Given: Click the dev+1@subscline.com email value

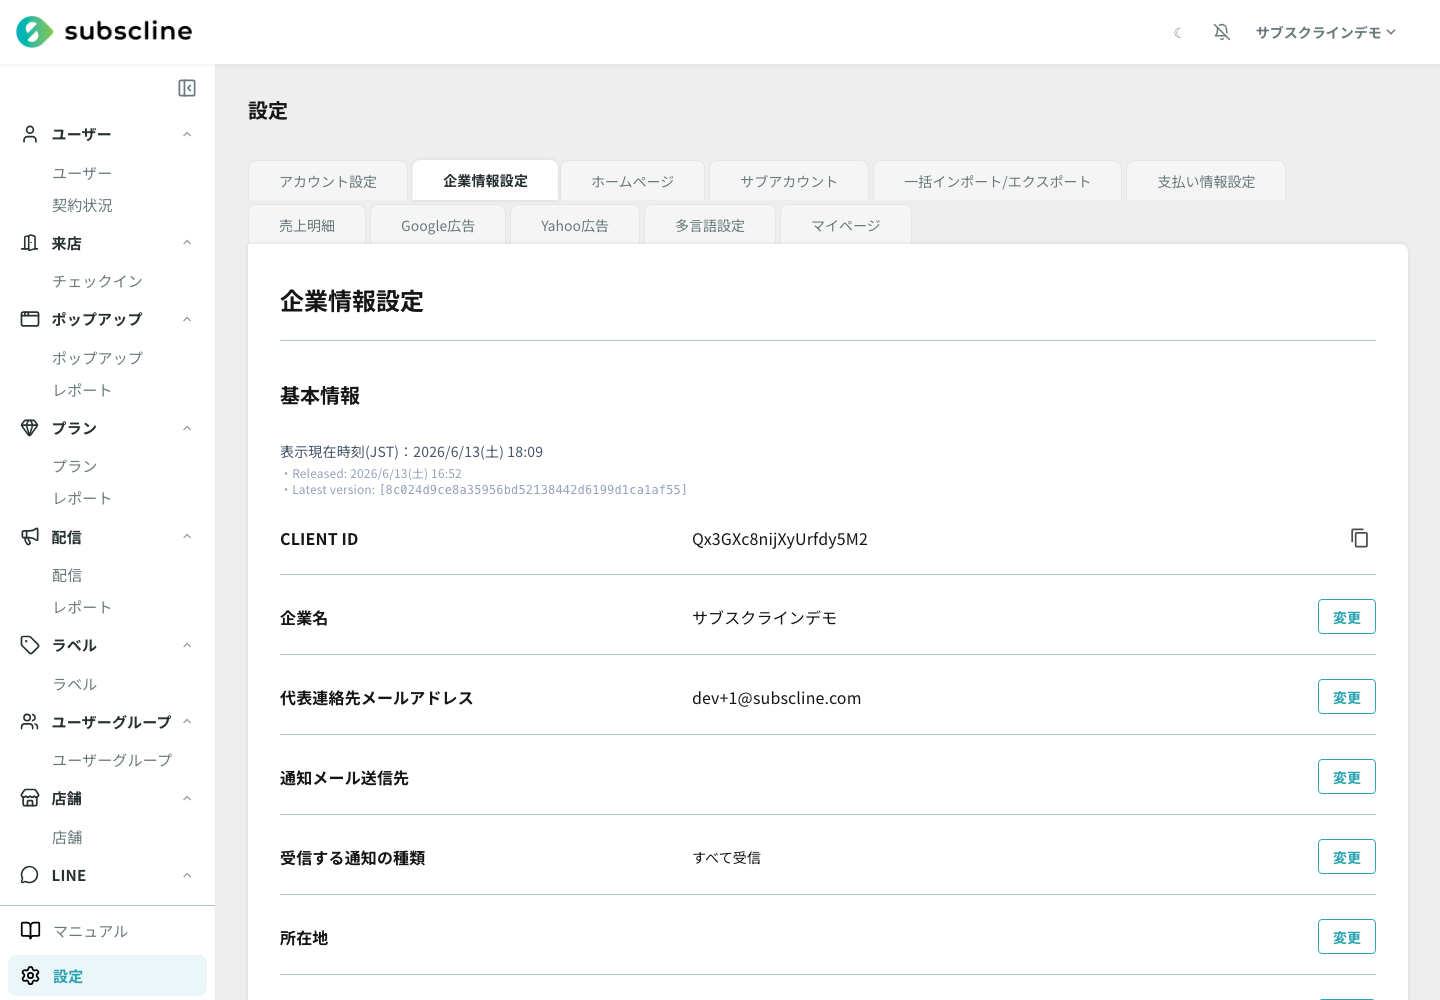Looking at the screenshot, I should [x=776, y=698].
